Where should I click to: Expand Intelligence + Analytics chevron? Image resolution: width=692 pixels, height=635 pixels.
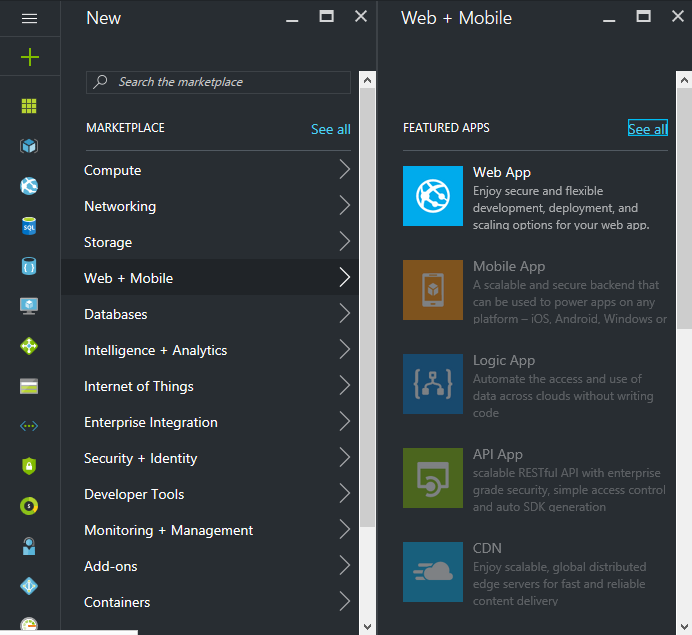tap(345, 349)
